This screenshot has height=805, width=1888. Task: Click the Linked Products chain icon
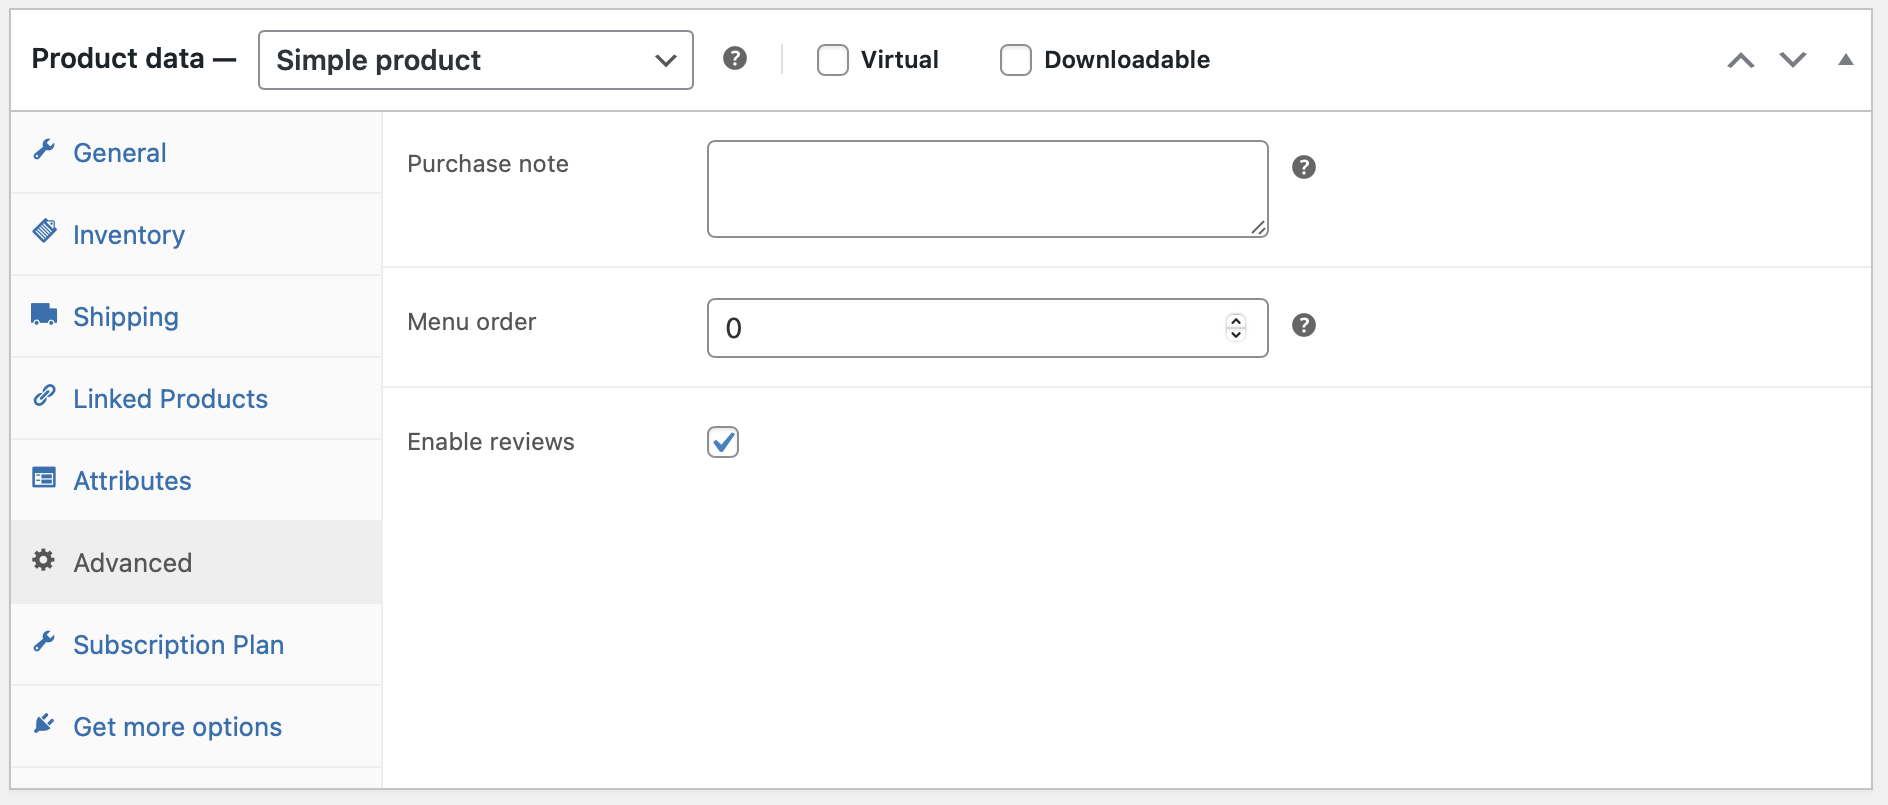pos(44,395)
